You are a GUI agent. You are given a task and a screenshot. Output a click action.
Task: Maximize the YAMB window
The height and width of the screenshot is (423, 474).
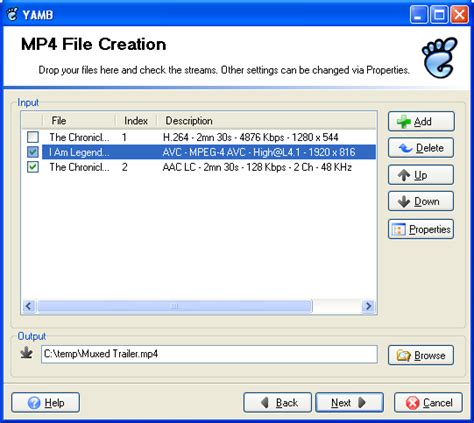(x=439, y=15)
